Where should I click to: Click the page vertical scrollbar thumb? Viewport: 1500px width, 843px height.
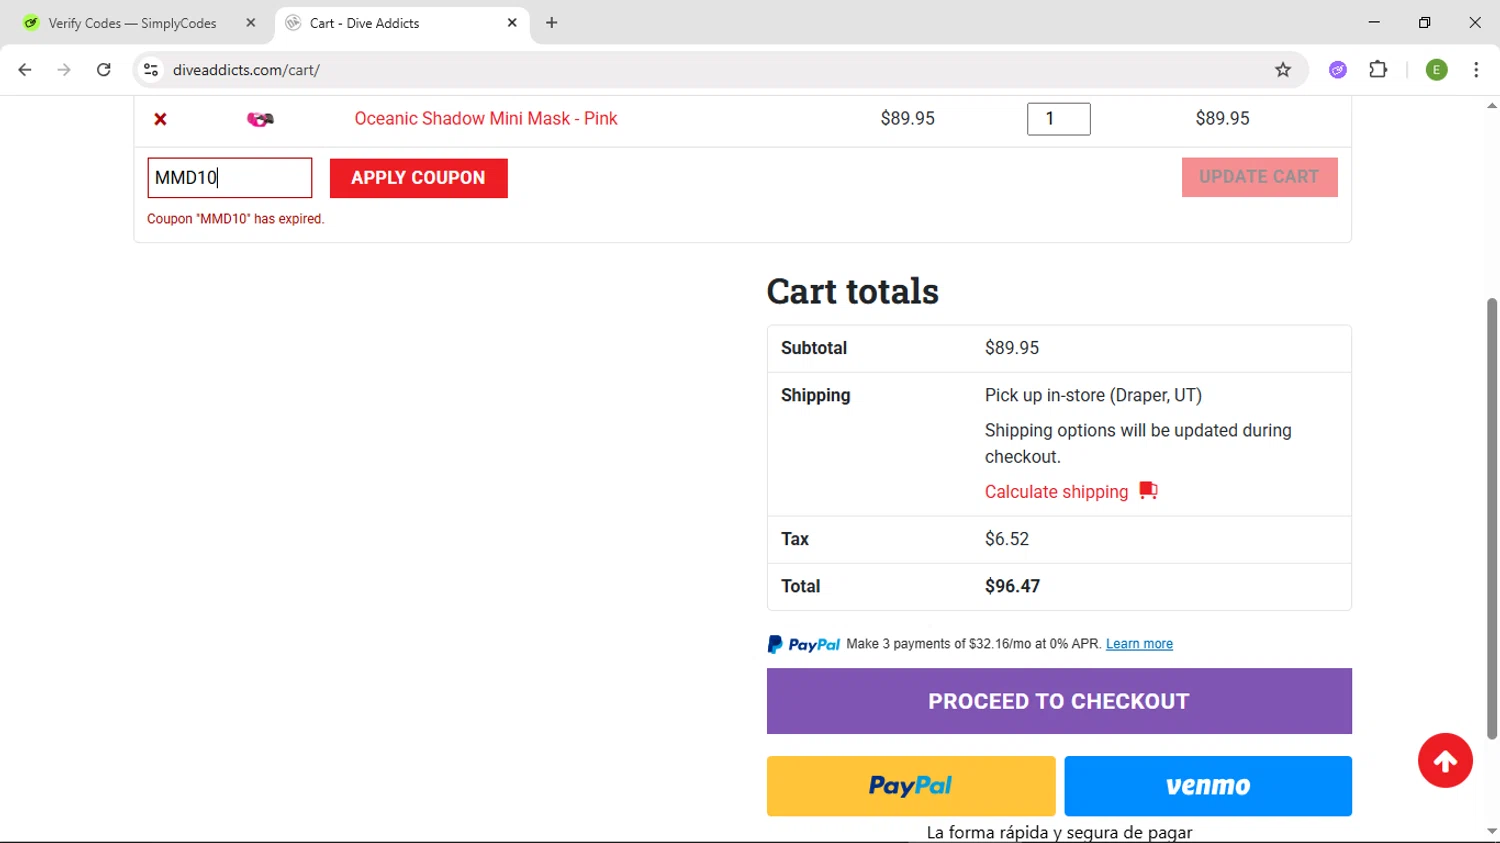[x=1492, y=518]
